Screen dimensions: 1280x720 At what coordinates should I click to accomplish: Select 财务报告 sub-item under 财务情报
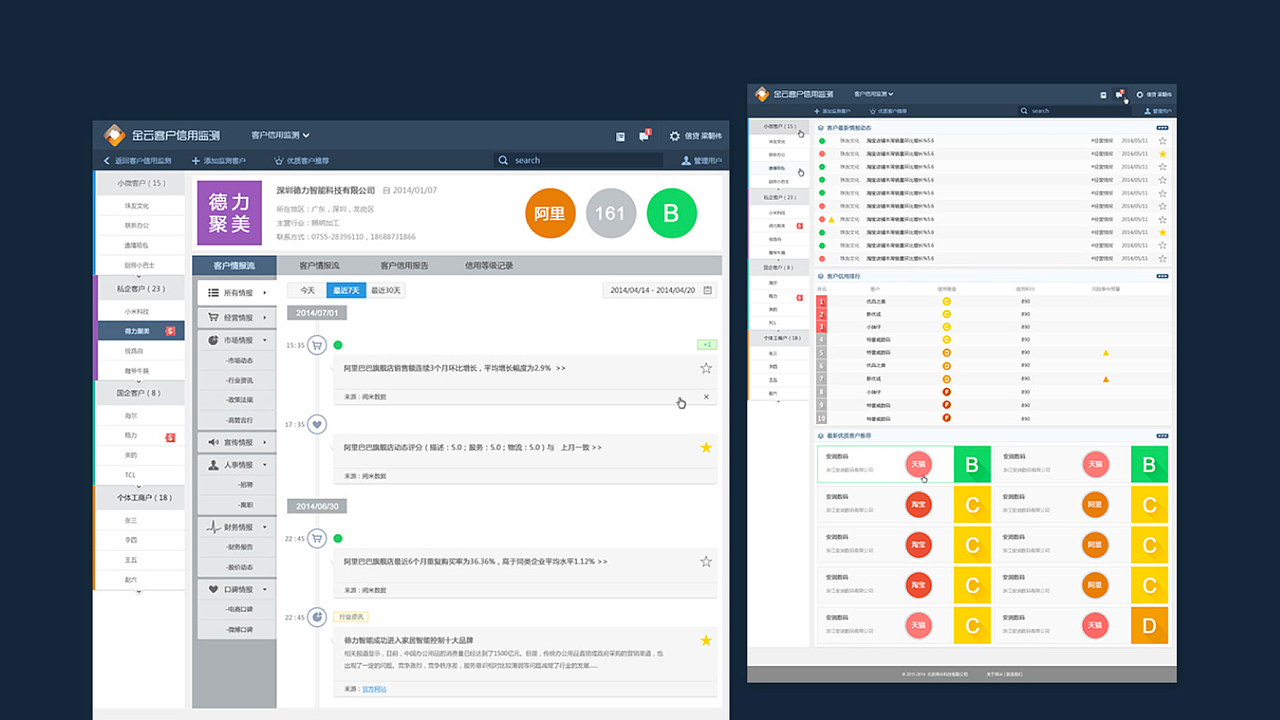(241, 547)
